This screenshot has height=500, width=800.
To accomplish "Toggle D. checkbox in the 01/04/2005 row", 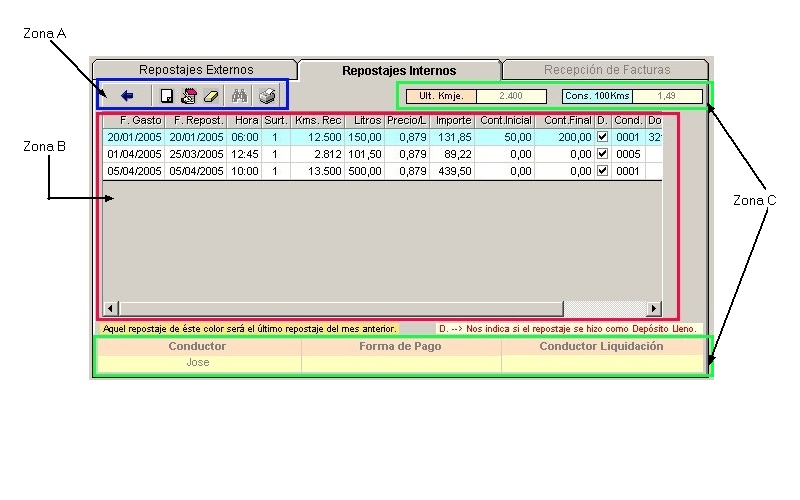I will tap(603, 154).
